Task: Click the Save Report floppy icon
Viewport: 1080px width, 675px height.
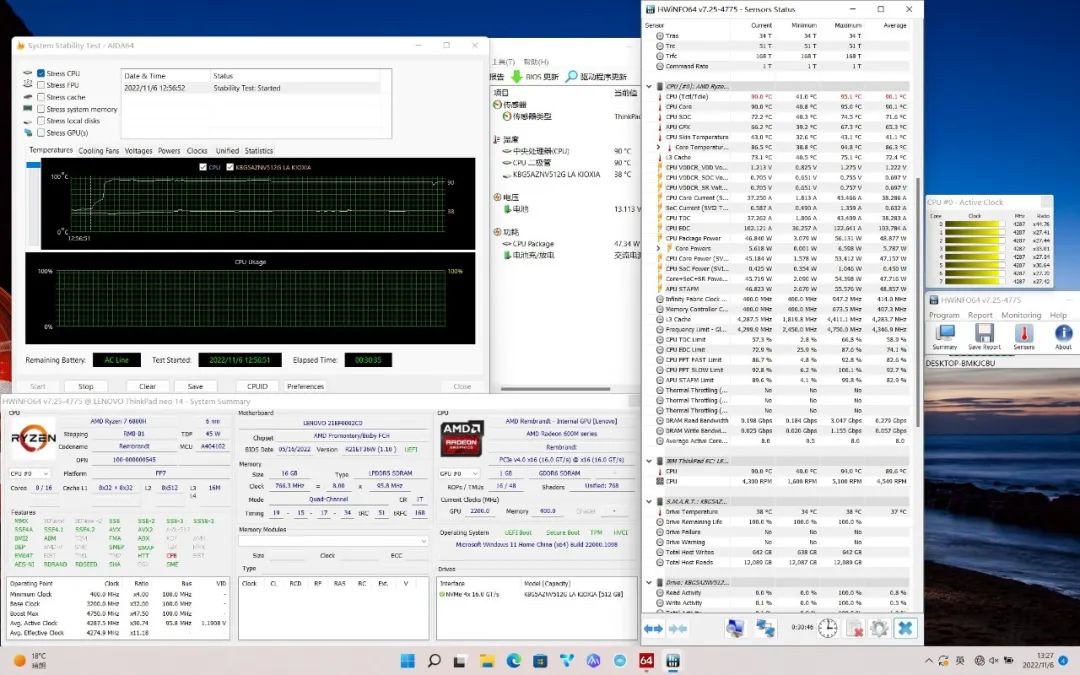Action: tap(984, 335)
